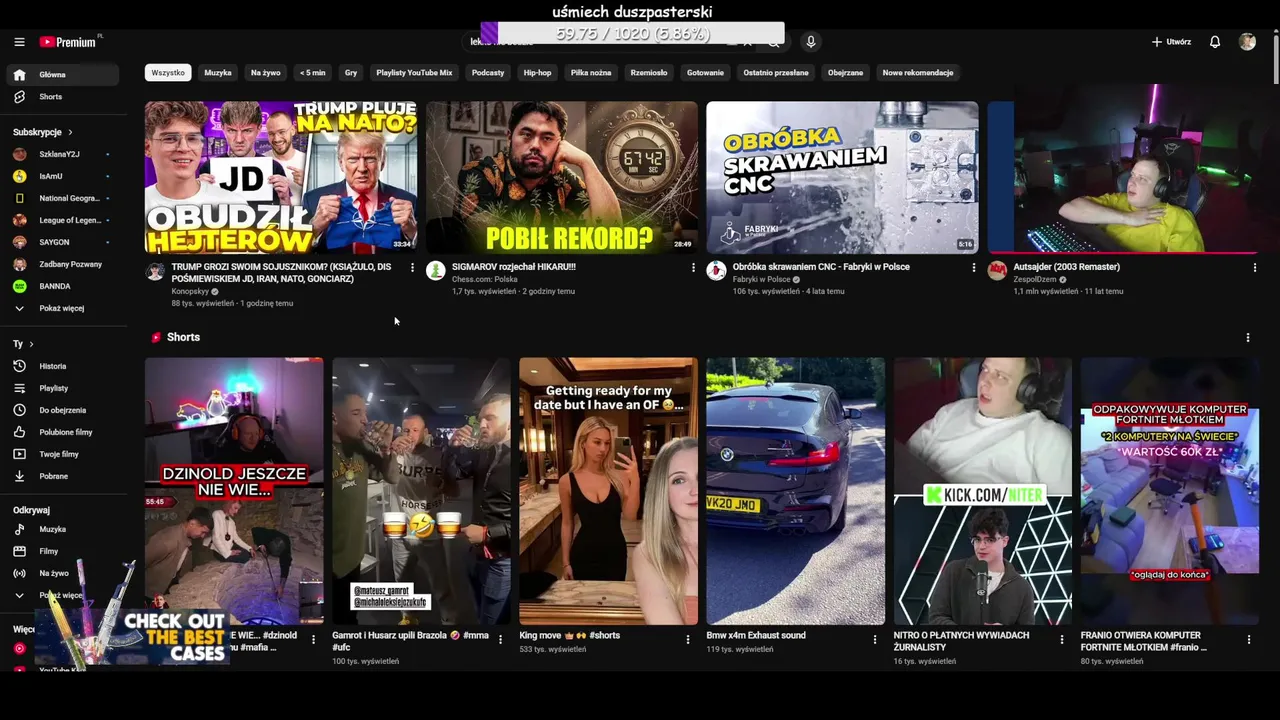Screen dimensions: 1280x720
Task: Select the Piłka nożna filter chip
Action: pos(591,73)
